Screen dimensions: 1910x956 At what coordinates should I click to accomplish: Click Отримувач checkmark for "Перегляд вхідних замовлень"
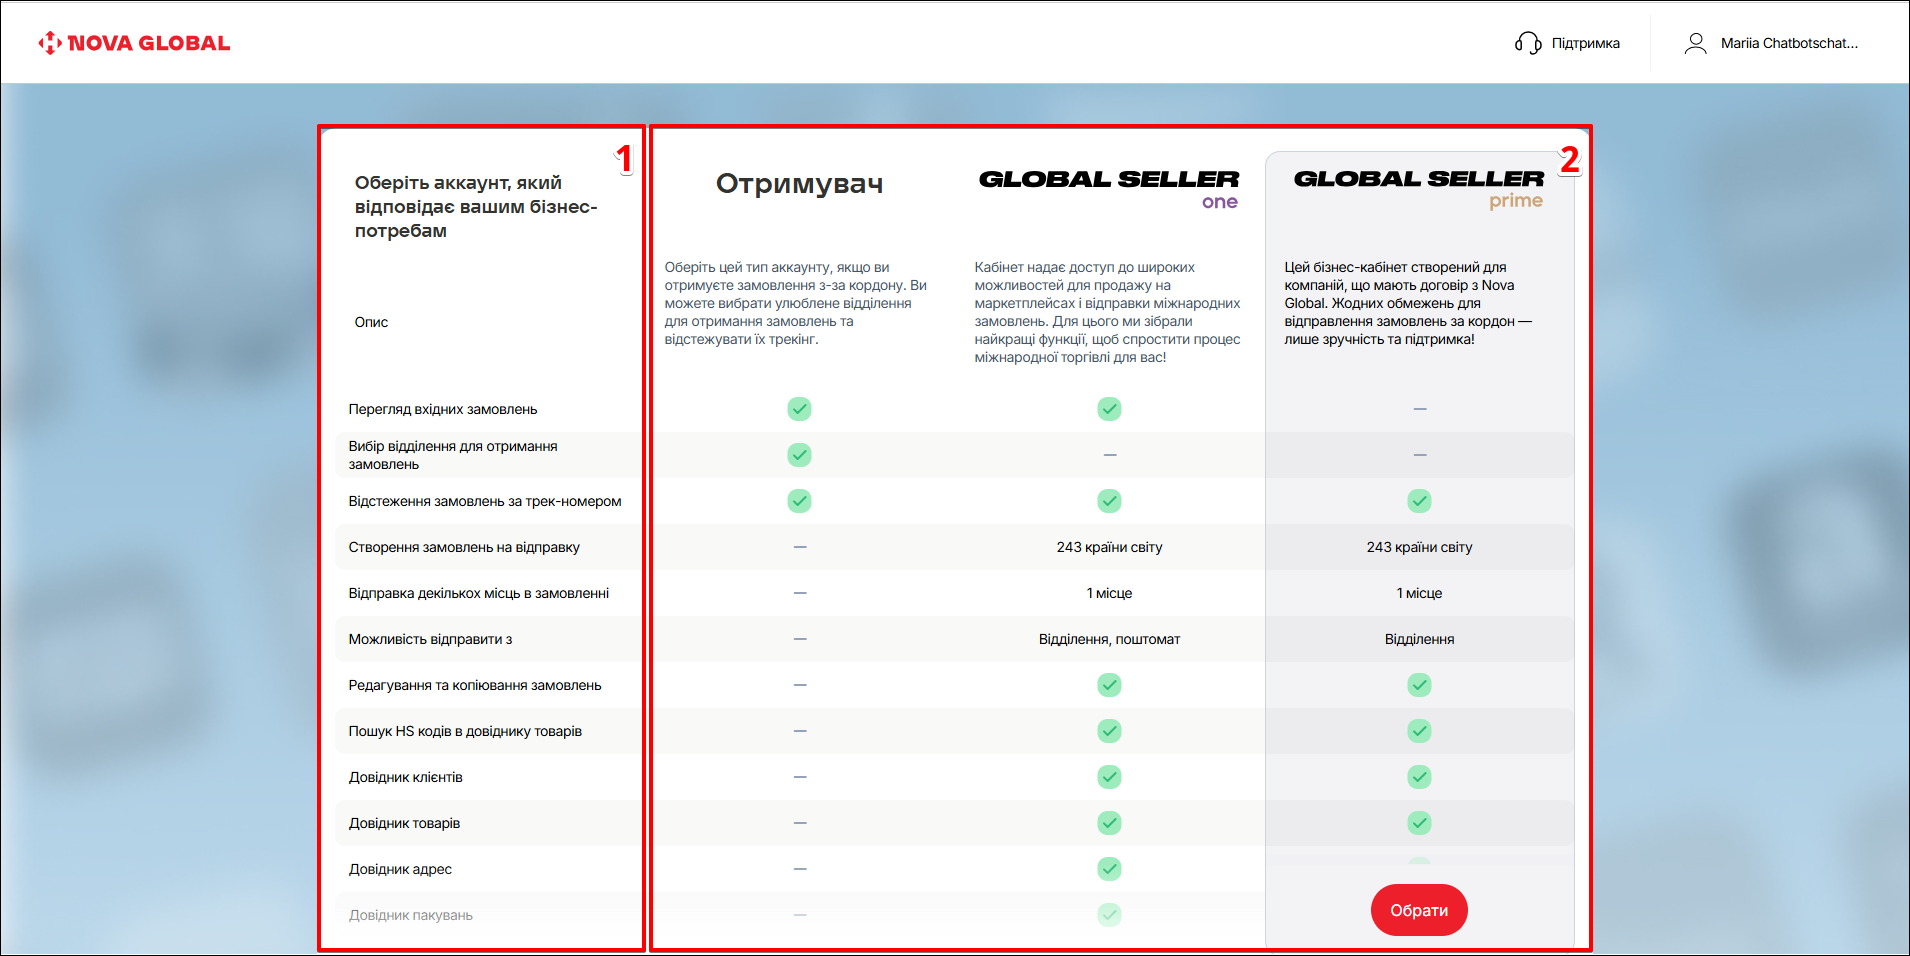799,409
